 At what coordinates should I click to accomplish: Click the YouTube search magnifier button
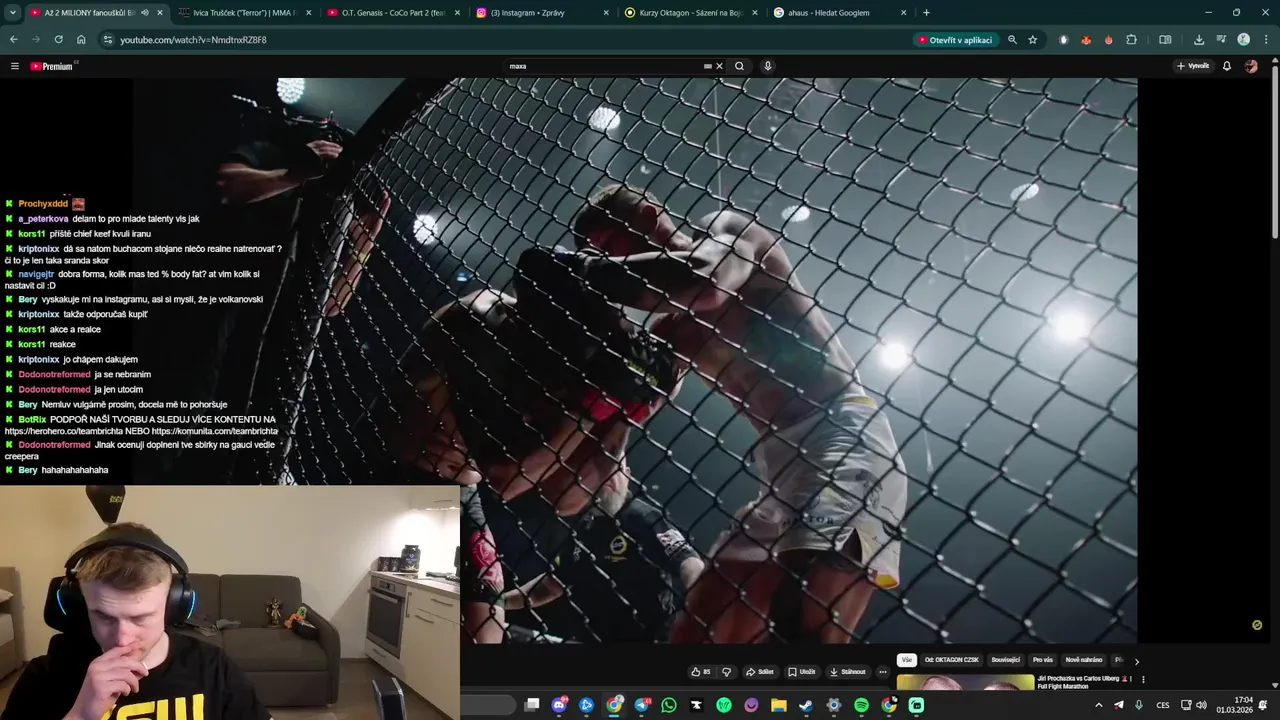740,66
